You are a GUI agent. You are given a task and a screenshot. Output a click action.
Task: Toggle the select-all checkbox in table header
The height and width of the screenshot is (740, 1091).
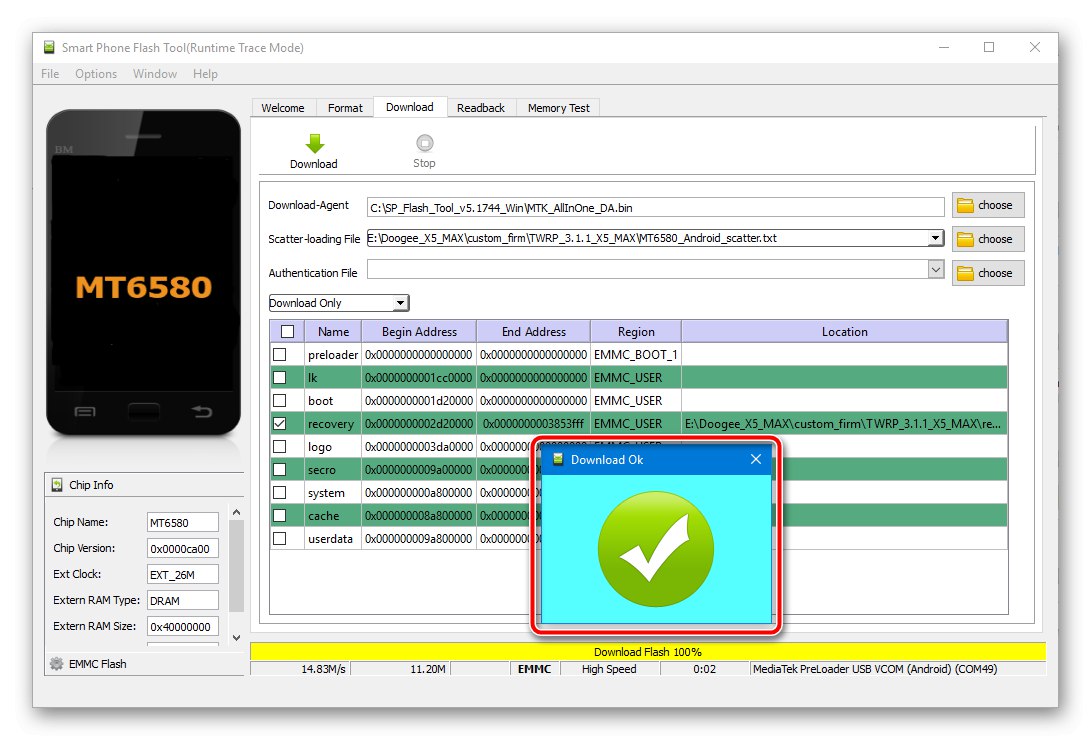pyautogui.click(x=287, y=330)
